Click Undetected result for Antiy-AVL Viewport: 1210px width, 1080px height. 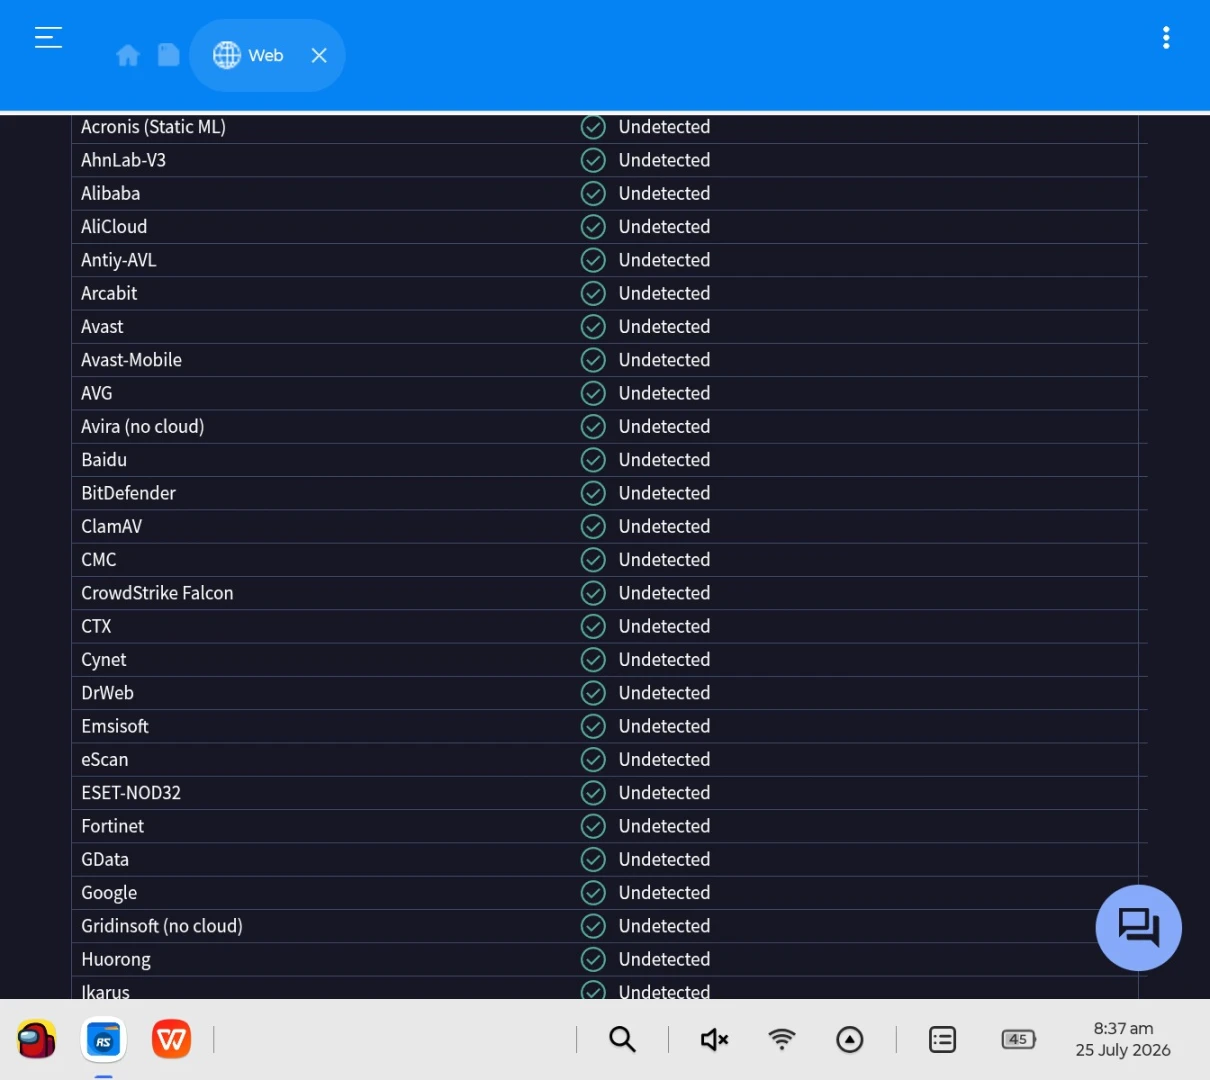(x=664, y=260)
